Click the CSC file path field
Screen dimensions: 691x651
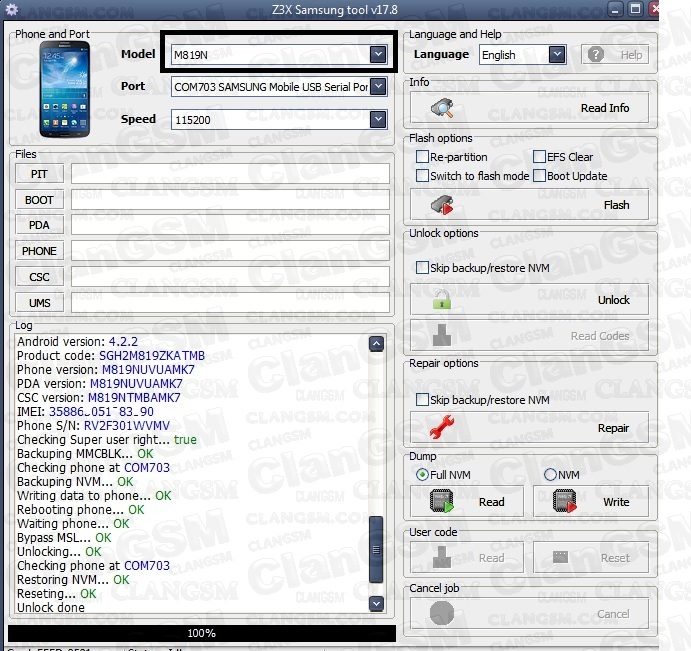click(x=230, y=277)
